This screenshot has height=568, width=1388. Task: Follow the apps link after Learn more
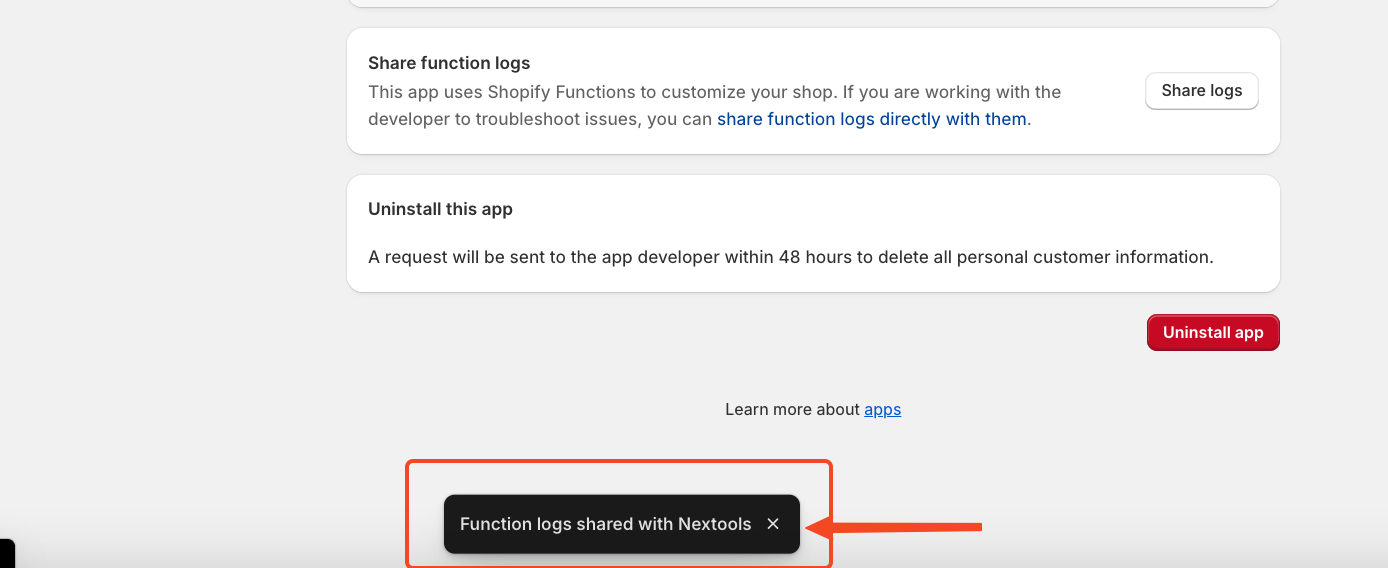882,409
